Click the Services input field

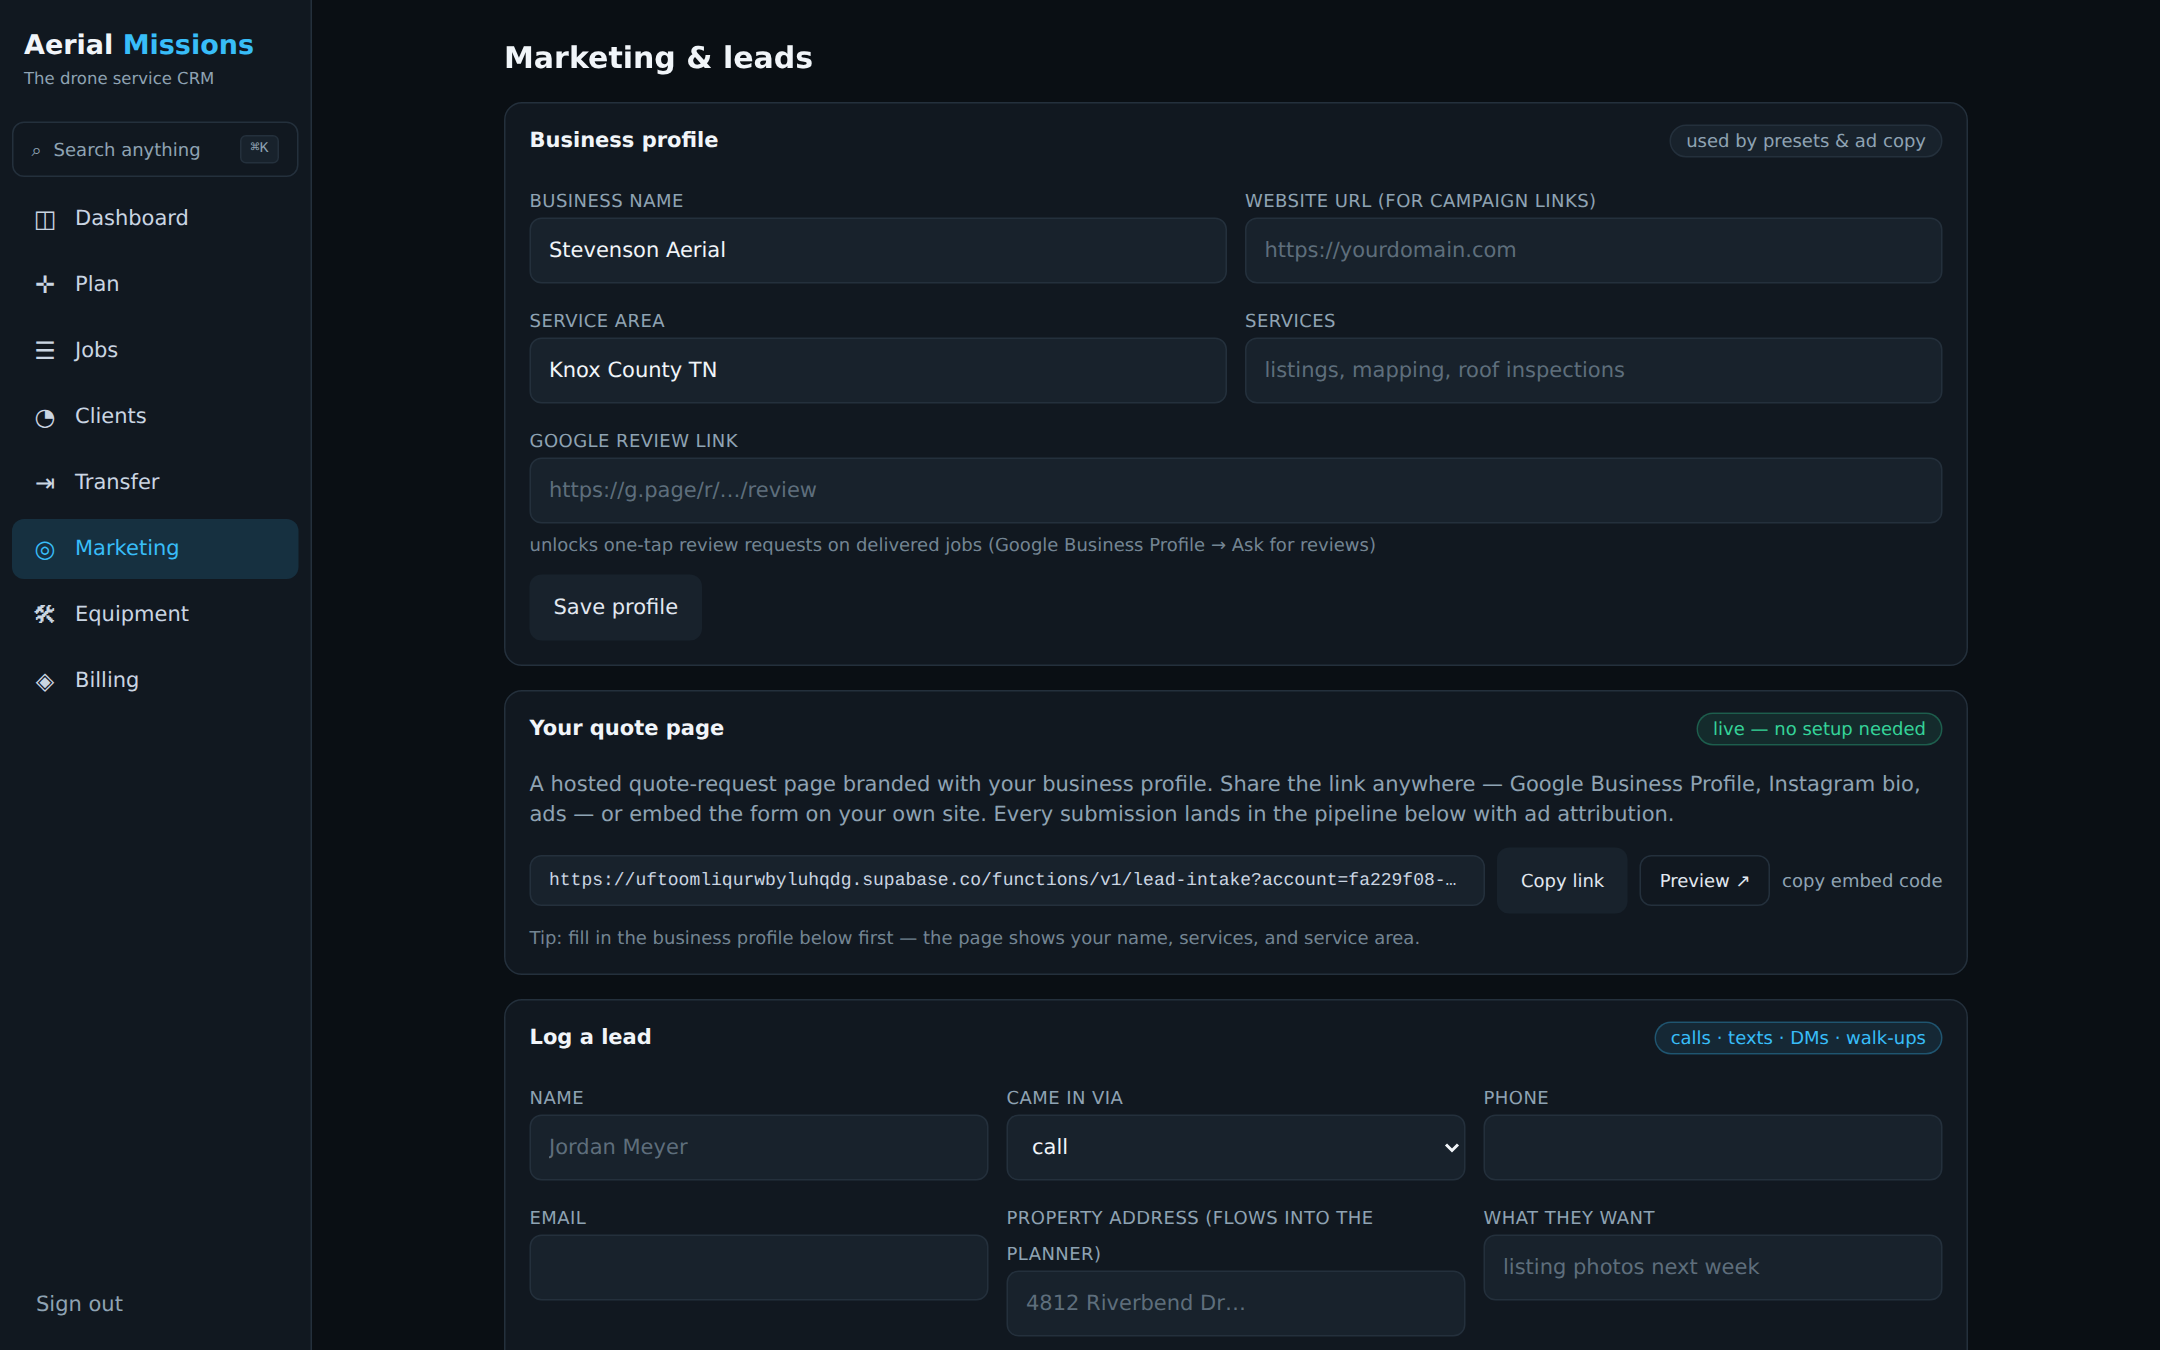click(x=1593, y=370)
